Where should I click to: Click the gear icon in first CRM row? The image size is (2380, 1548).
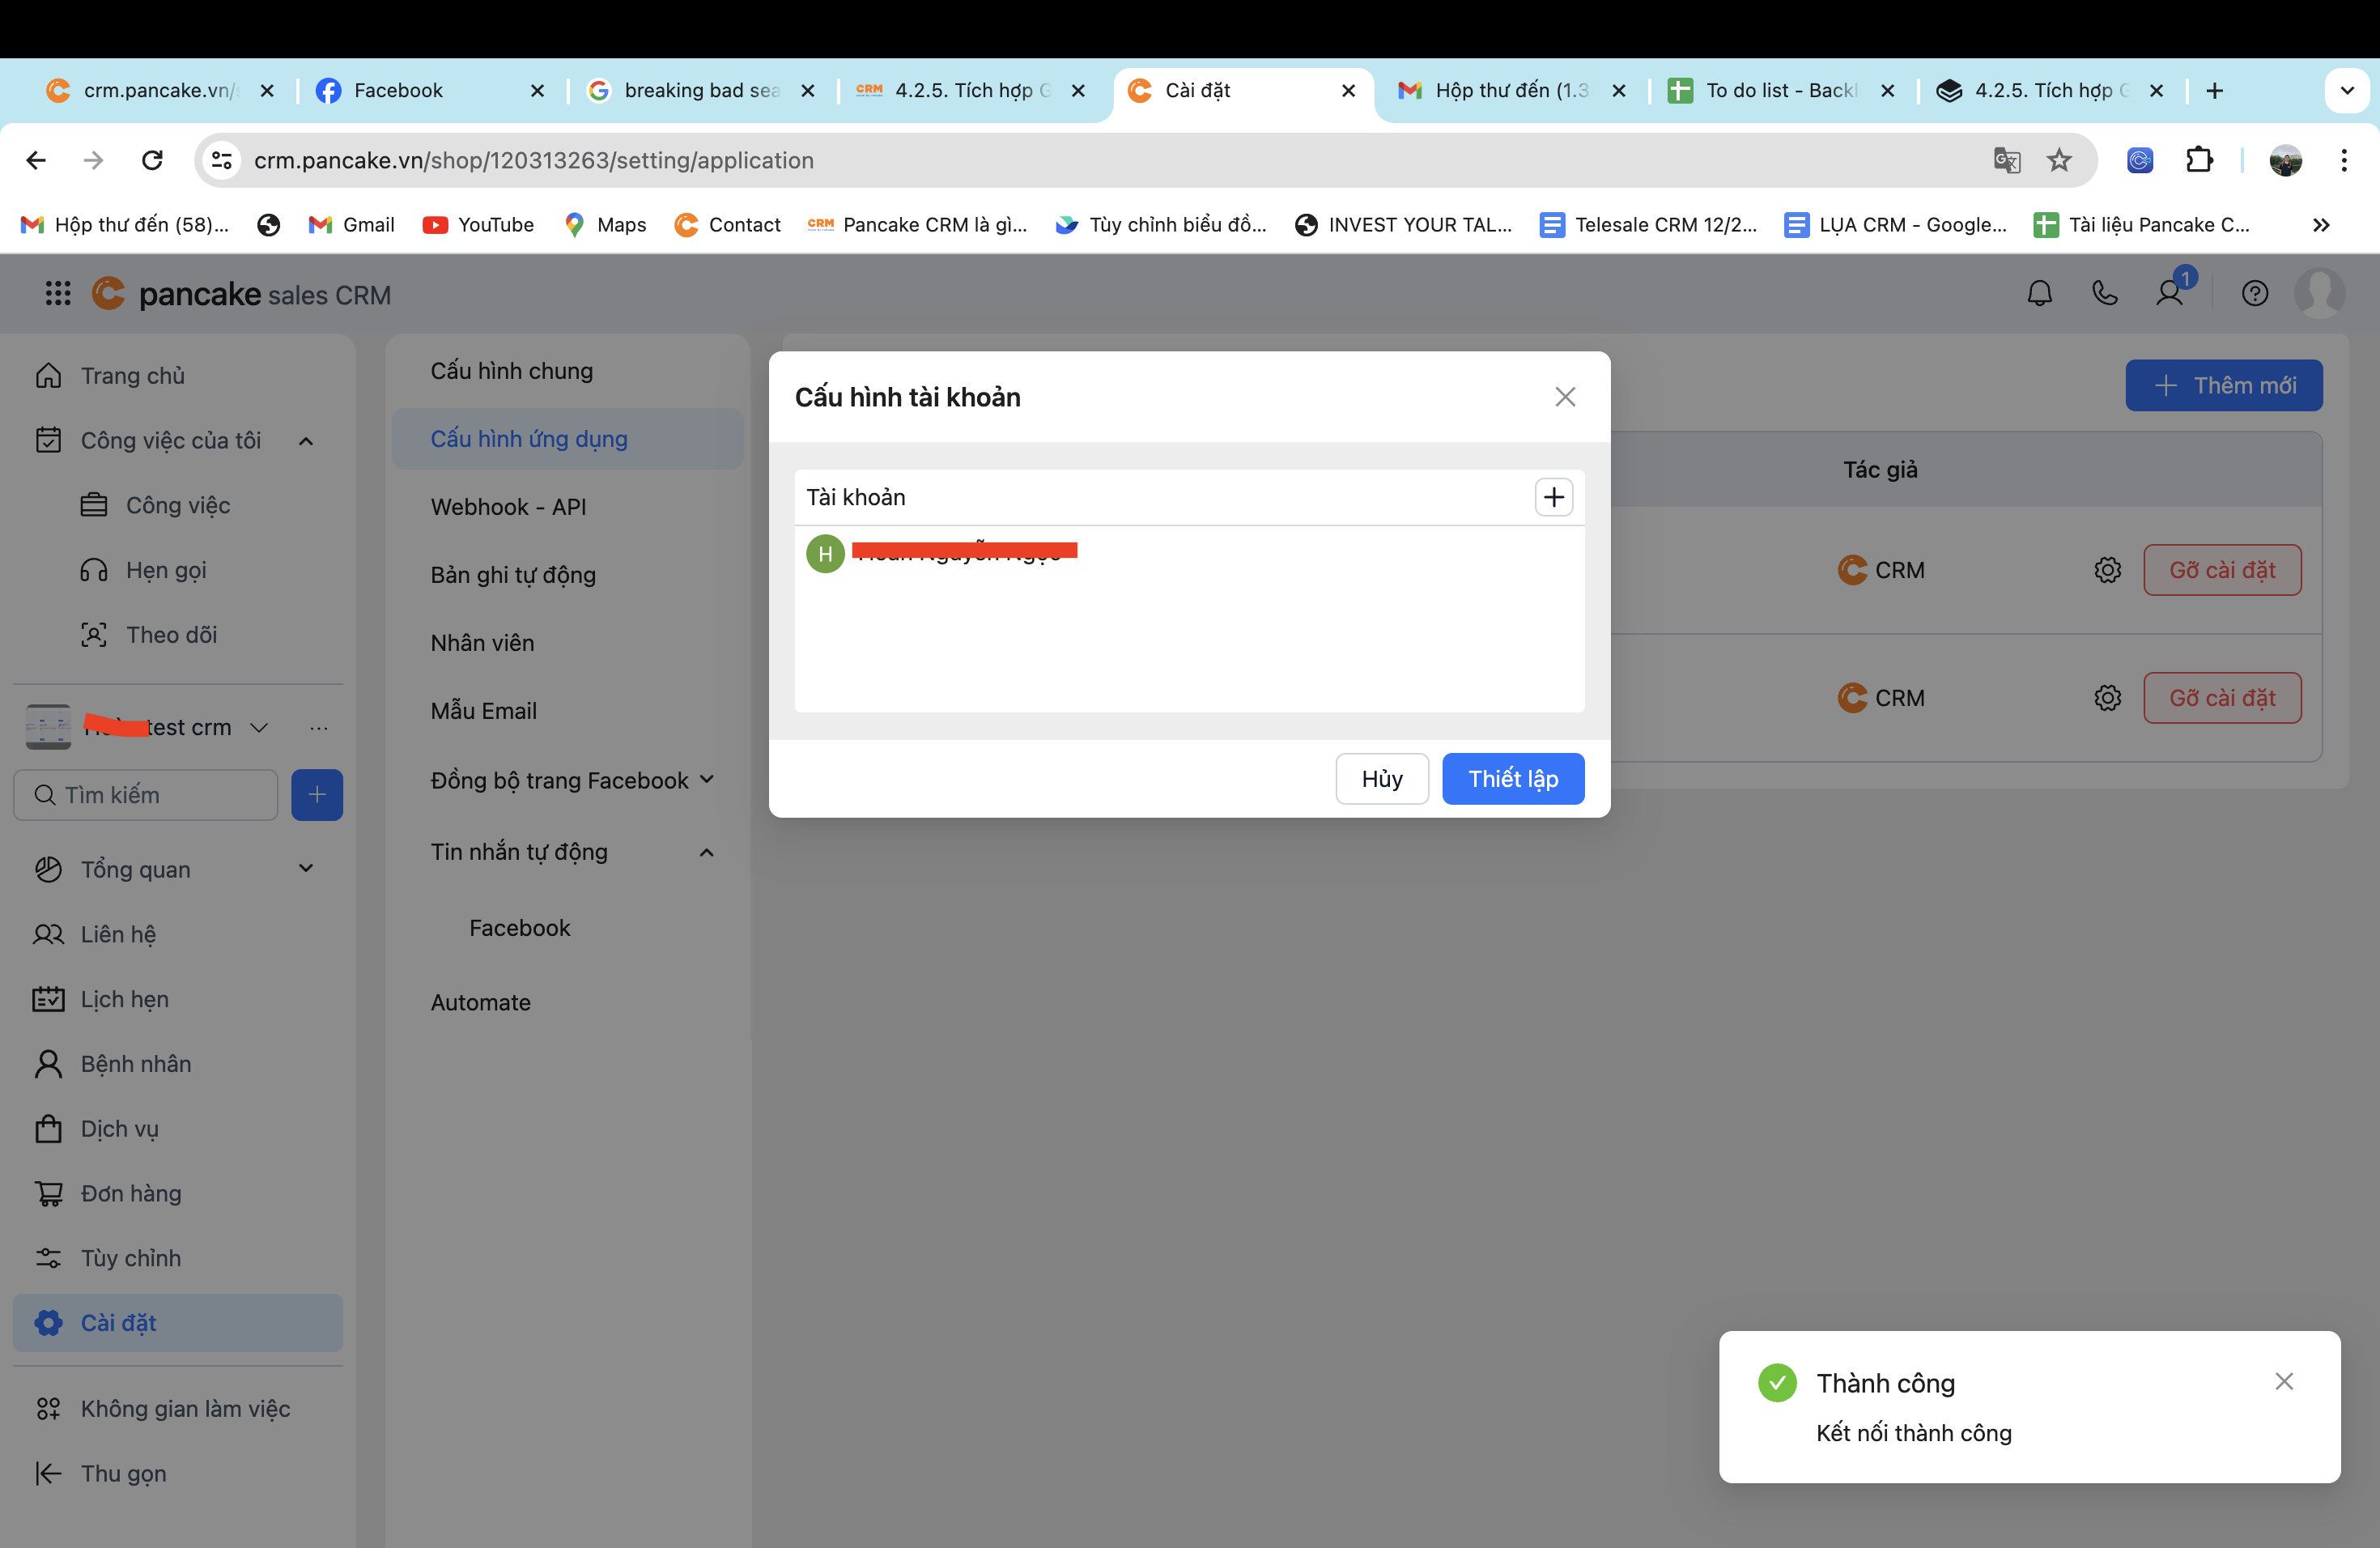tap(2107, 570)
